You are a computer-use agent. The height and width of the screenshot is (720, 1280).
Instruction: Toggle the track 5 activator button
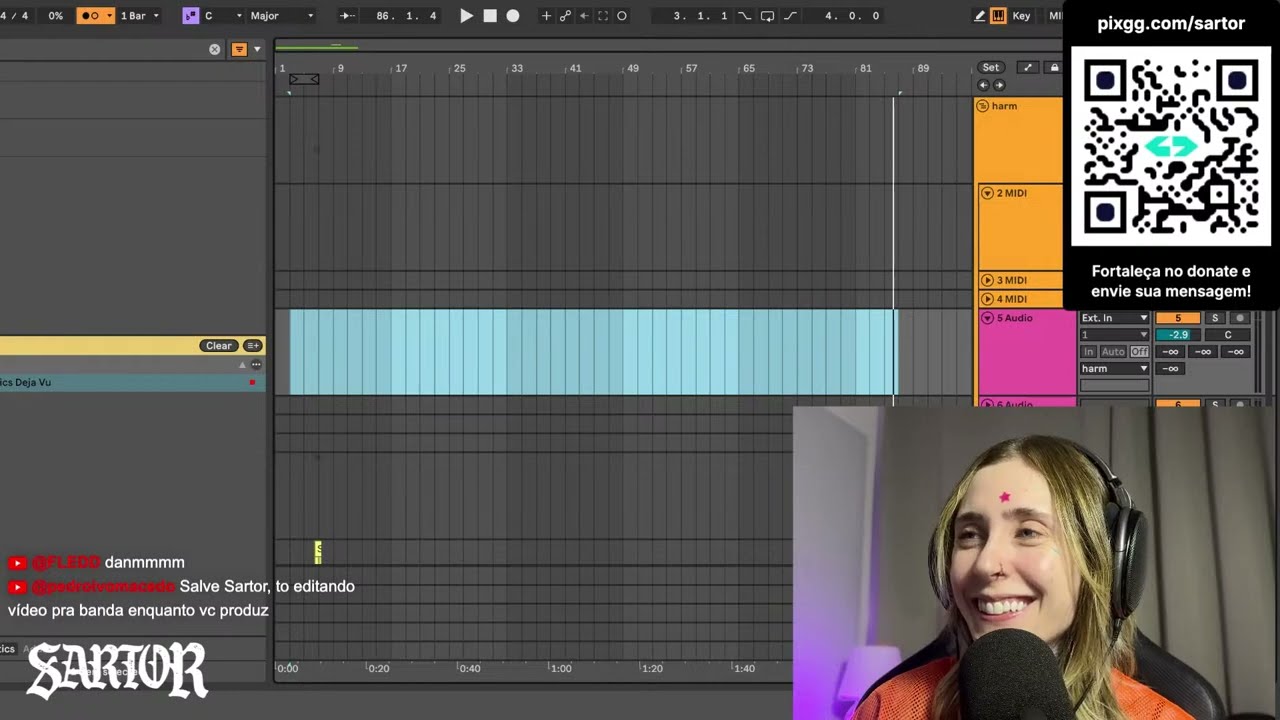pos(1177,318)
